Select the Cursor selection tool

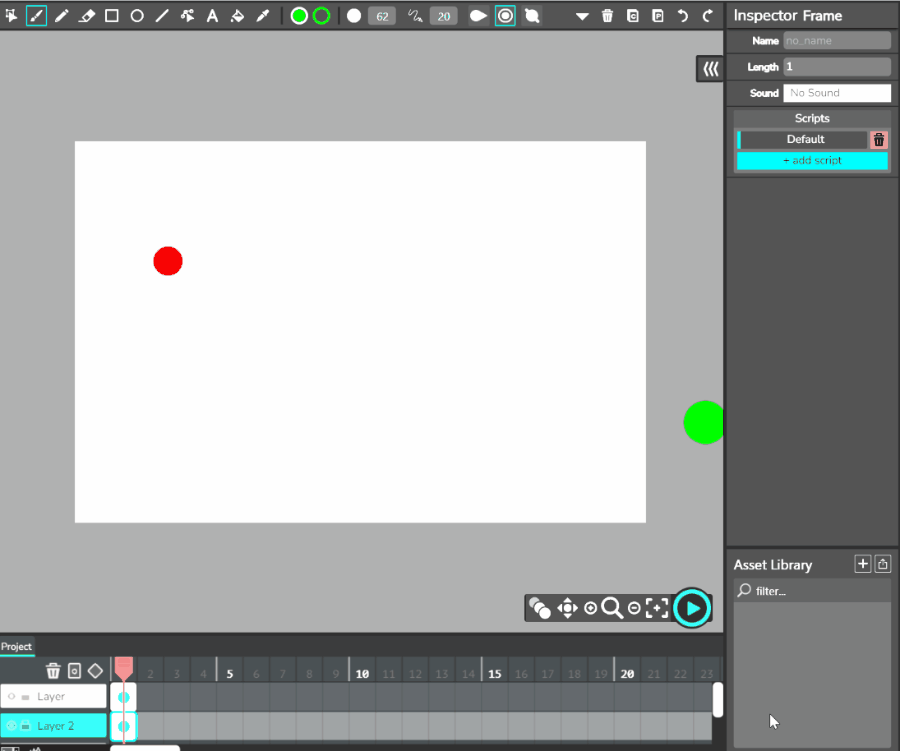click(x=11, y=16)
